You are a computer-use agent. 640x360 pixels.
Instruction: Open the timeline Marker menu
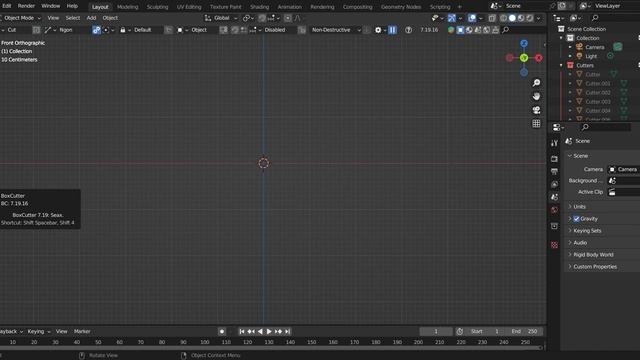[x=82, y=331]
